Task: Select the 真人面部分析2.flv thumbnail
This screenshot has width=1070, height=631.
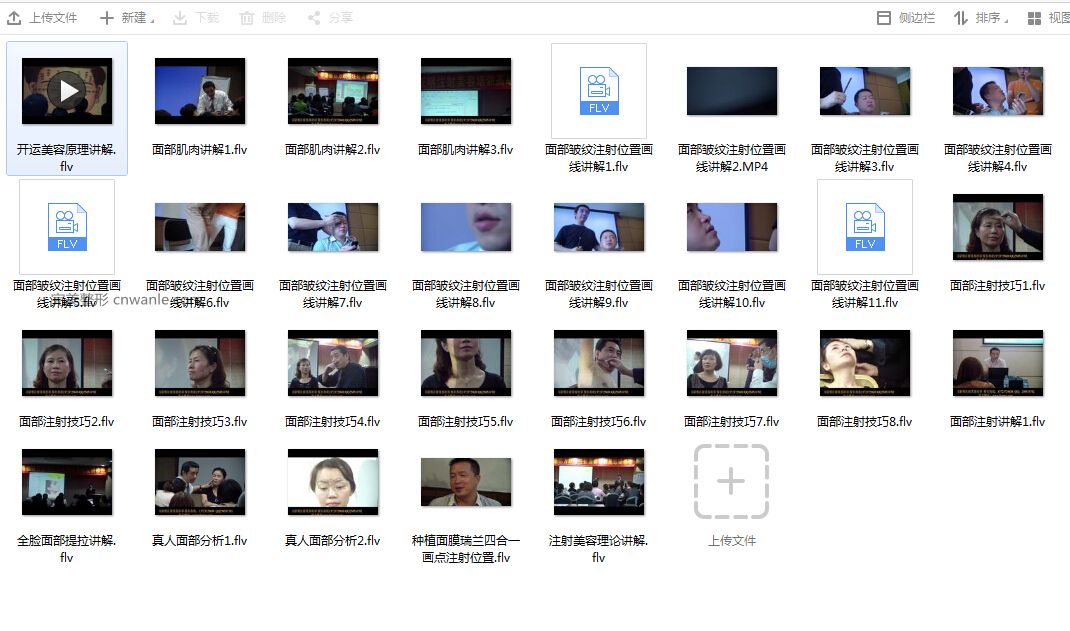Action: (x=333, y=482)
